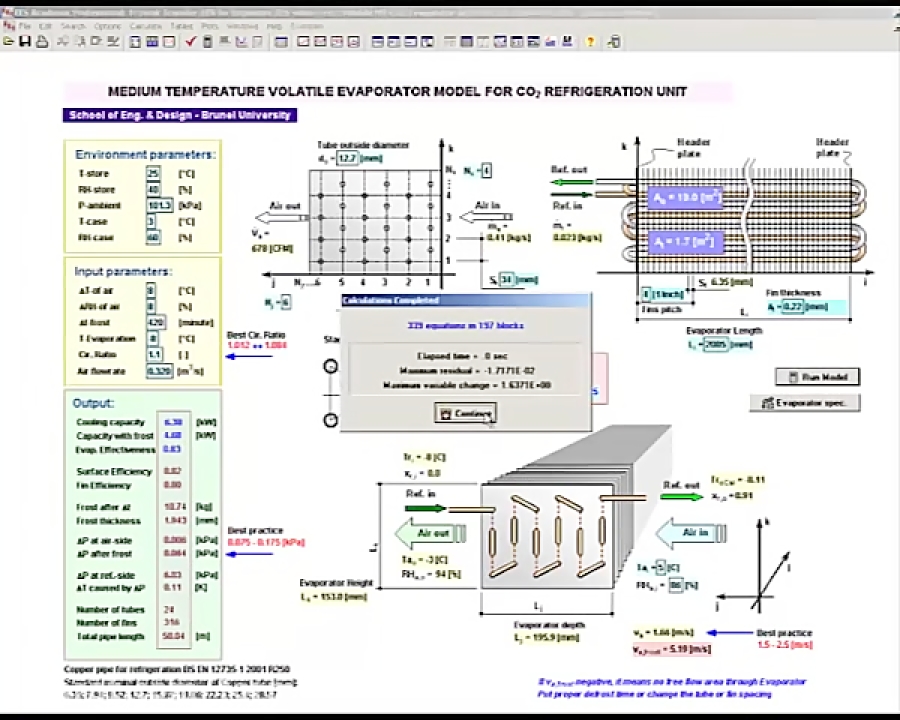Click the Print icon on the toolbar
This screenshot has height=720, width=900.
[x=40, y=41]
